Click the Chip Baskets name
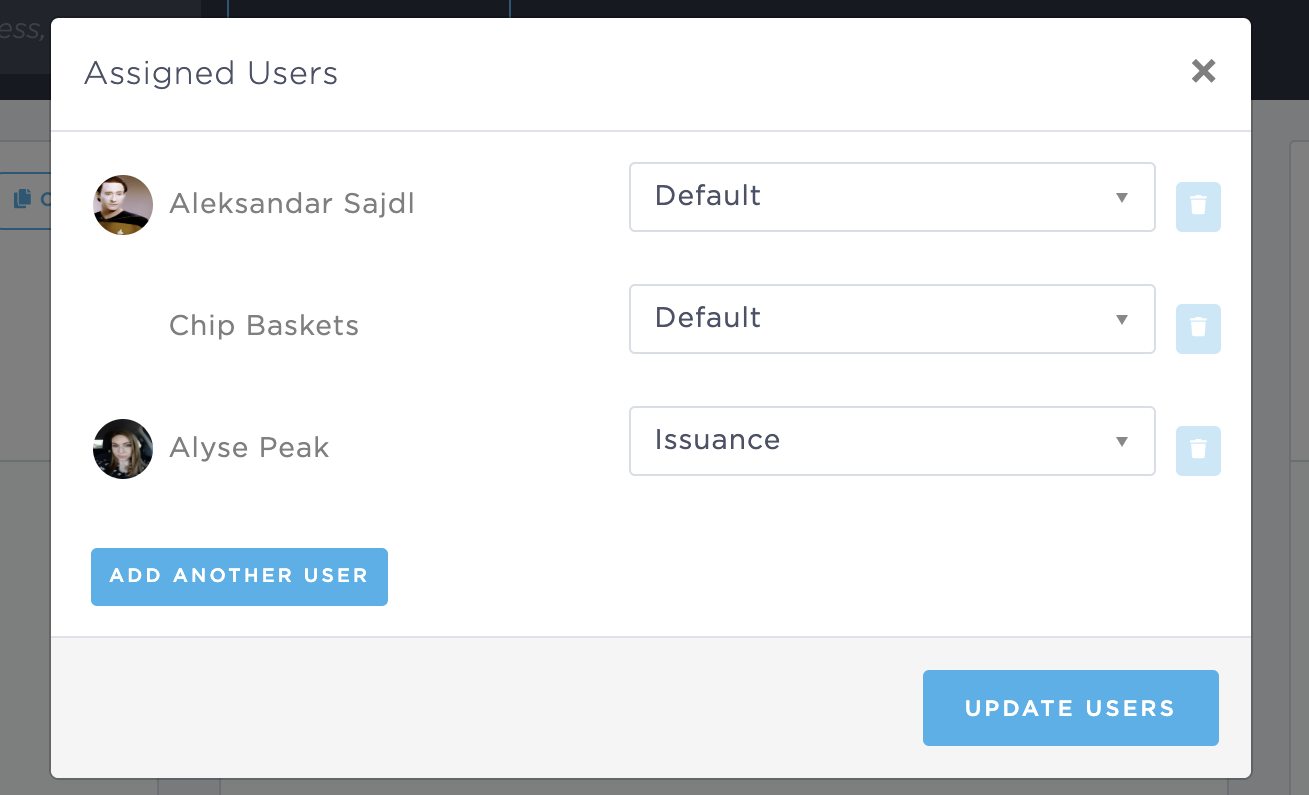The image size is (1309, 795). [x=264, y=326]
